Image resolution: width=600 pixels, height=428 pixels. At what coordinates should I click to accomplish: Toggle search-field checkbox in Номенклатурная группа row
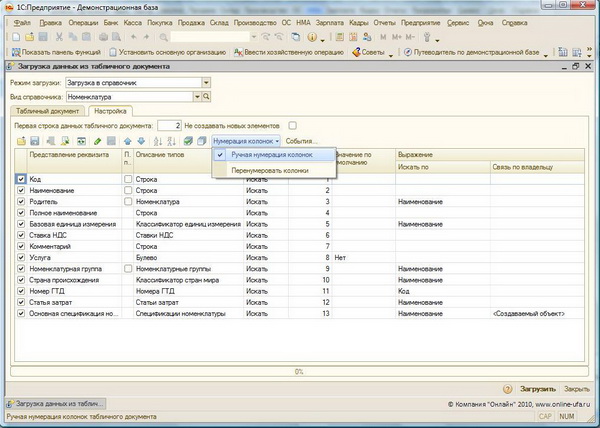[128, 269]
